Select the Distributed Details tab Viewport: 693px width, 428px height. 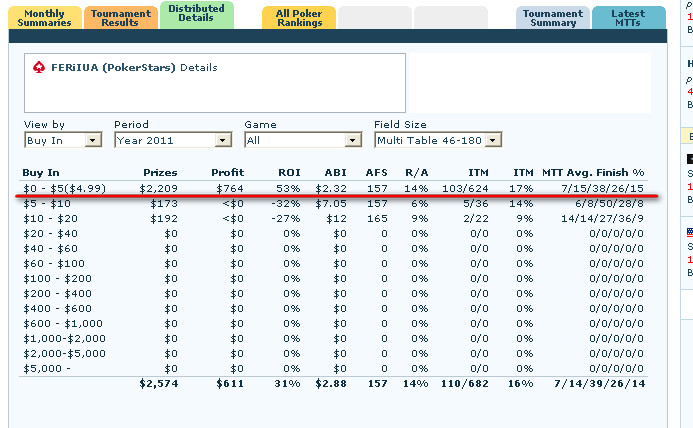click(196, 13)
